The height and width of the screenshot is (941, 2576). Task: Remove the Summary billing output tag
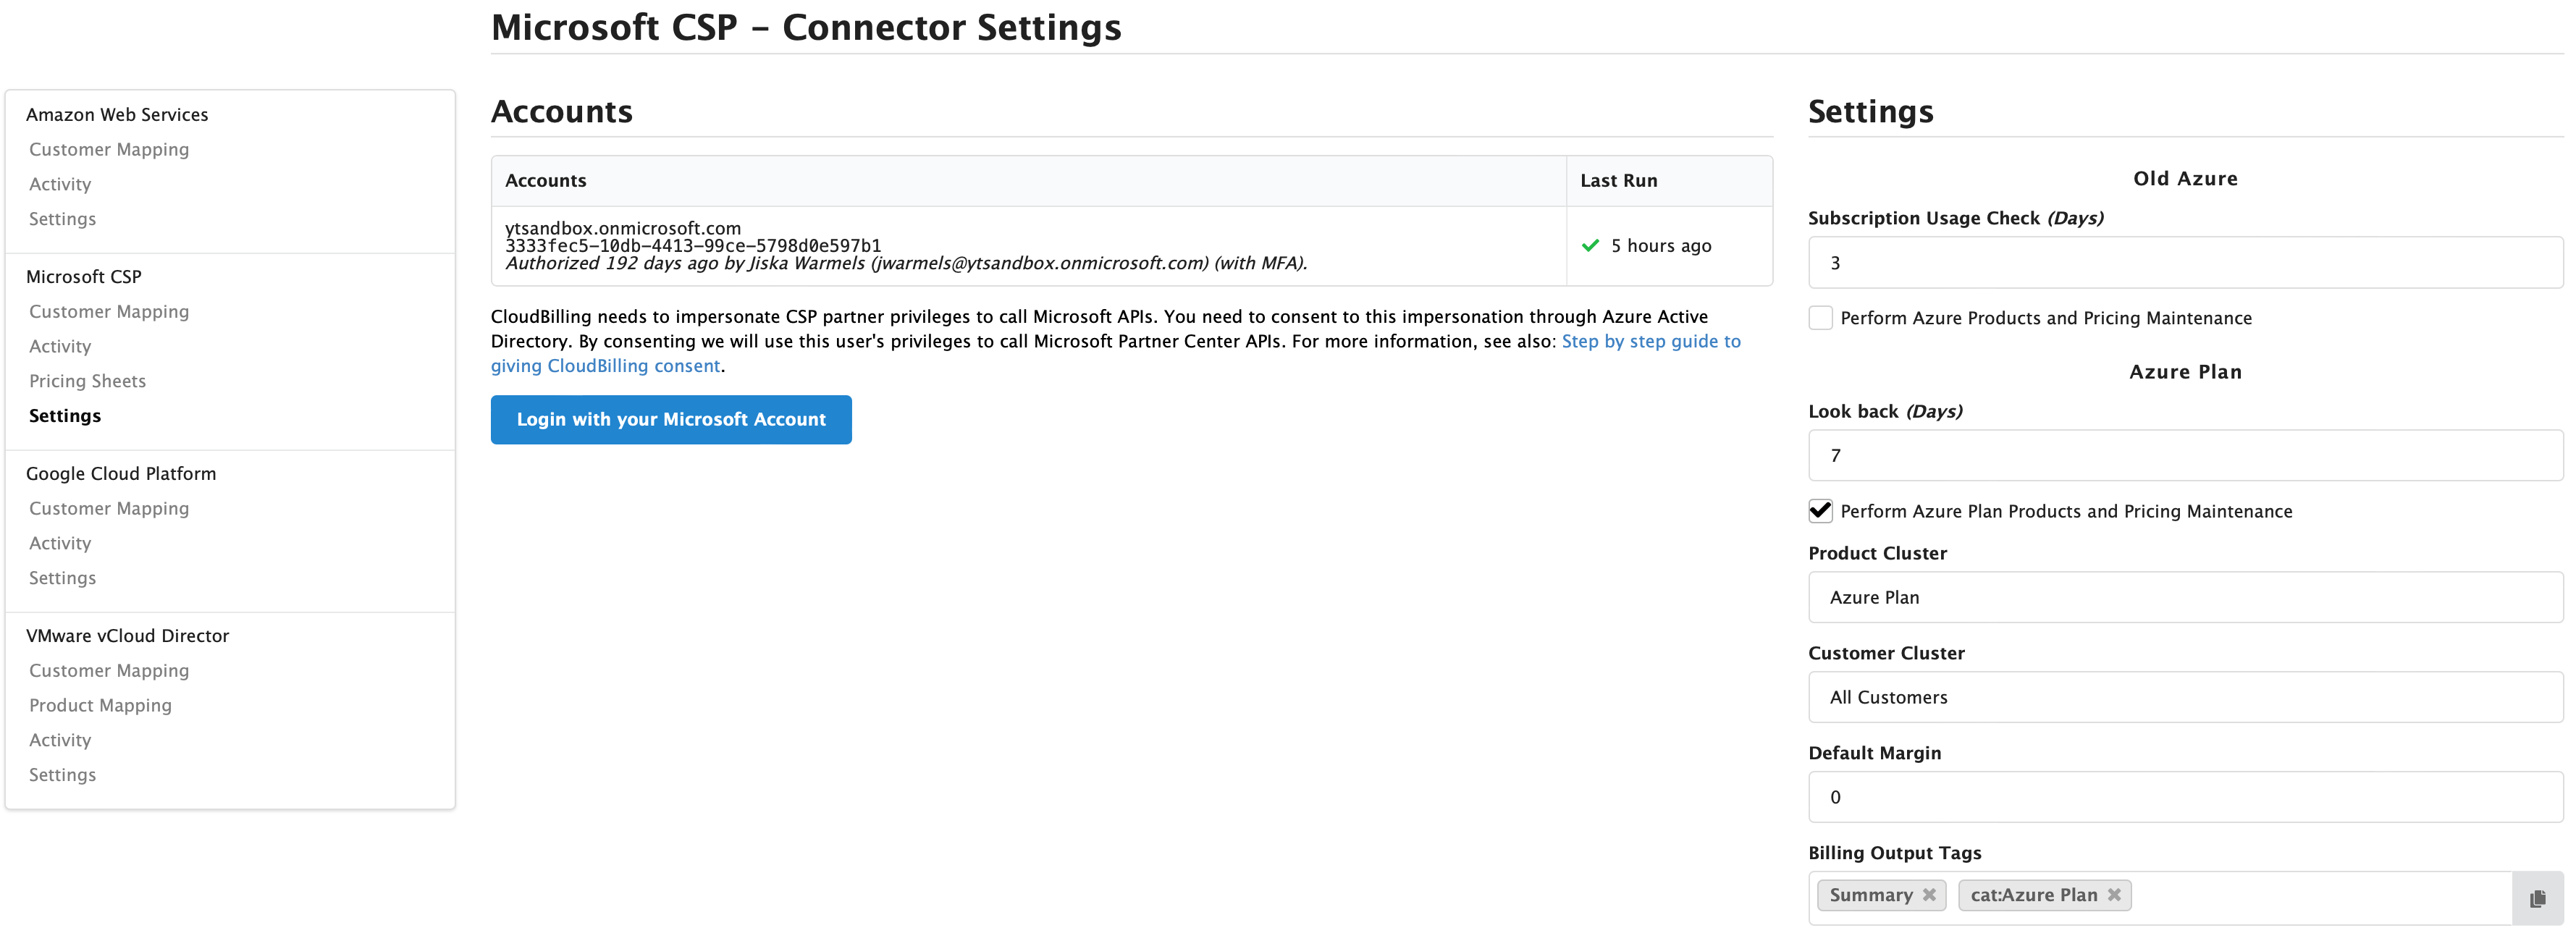(x=1930, y=895)
